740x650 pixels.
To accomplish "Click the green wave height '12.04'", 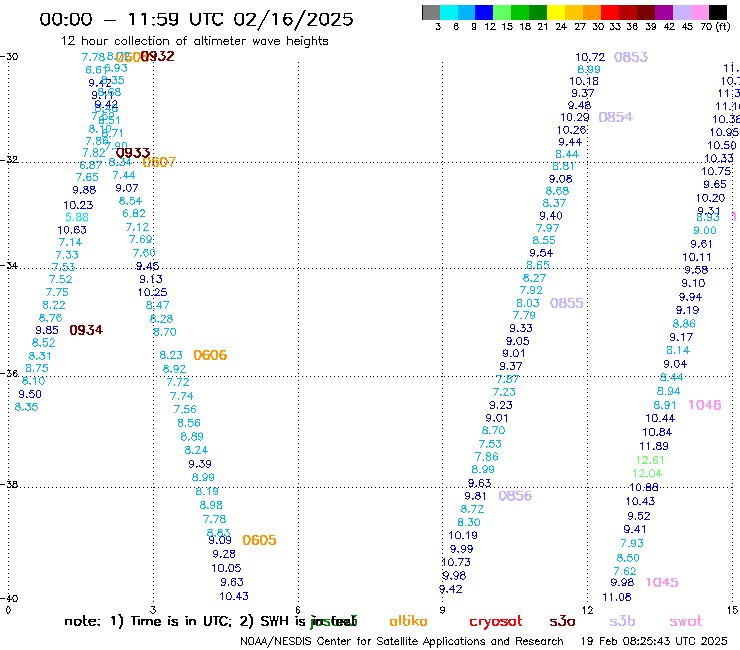I will (647, 473).
